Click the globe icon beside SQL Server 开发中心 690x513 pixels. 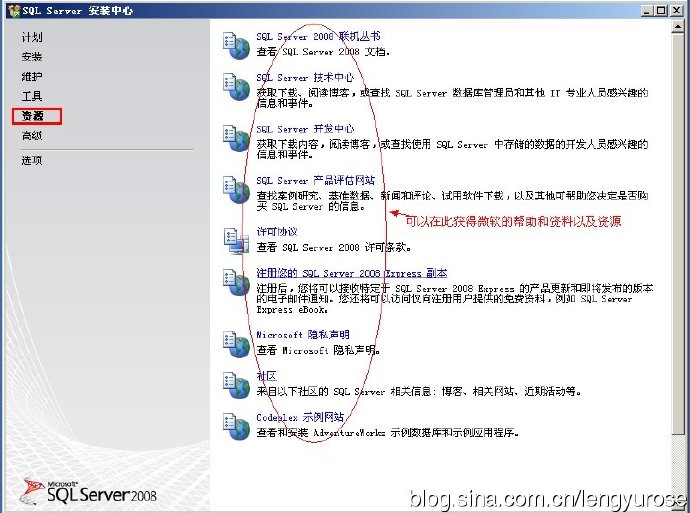[236, 138]
